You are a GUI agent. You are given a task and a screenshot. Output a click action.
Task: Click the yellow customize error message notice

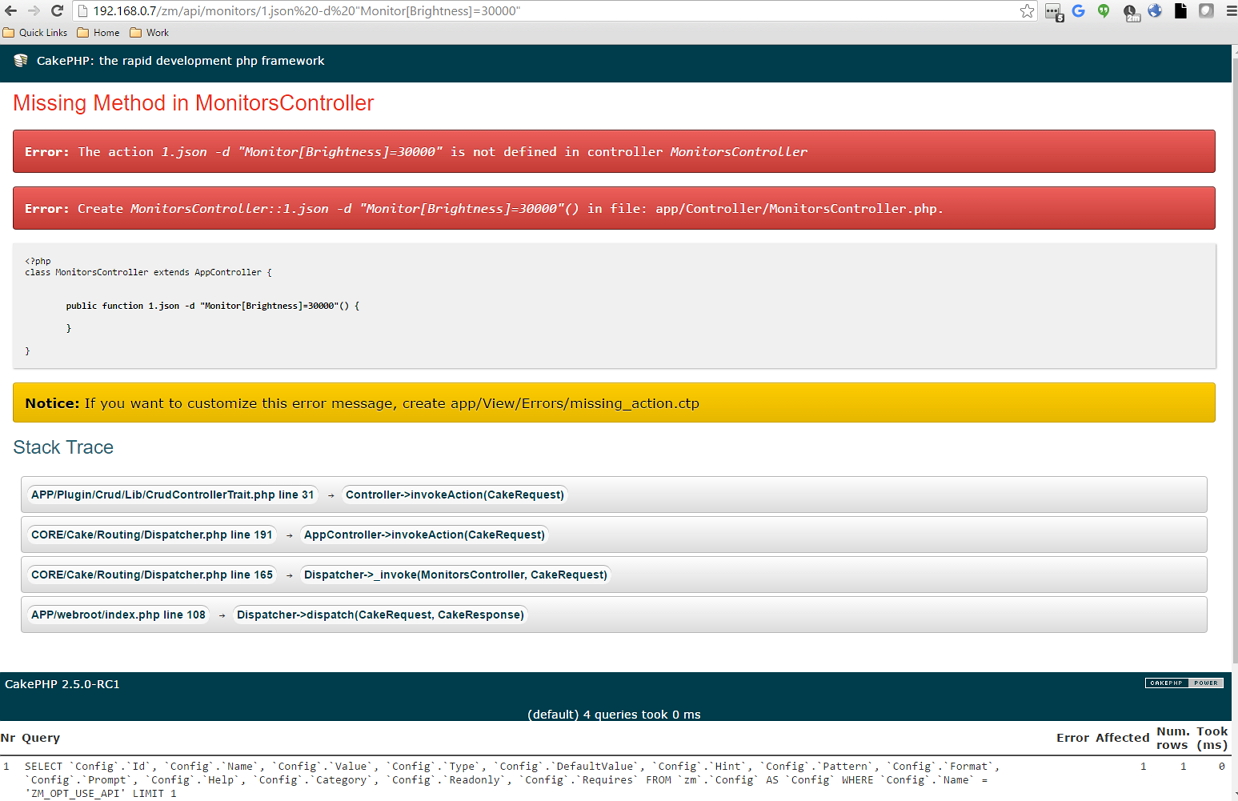[x=614, y=403]
